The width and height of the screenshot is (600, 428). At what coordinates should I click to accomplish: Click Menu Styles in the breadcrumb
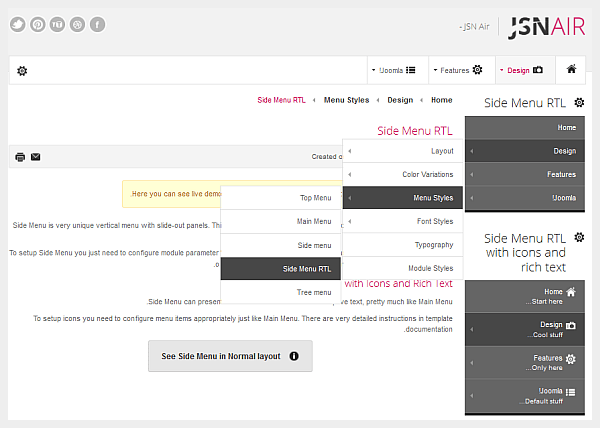[346, 100]
